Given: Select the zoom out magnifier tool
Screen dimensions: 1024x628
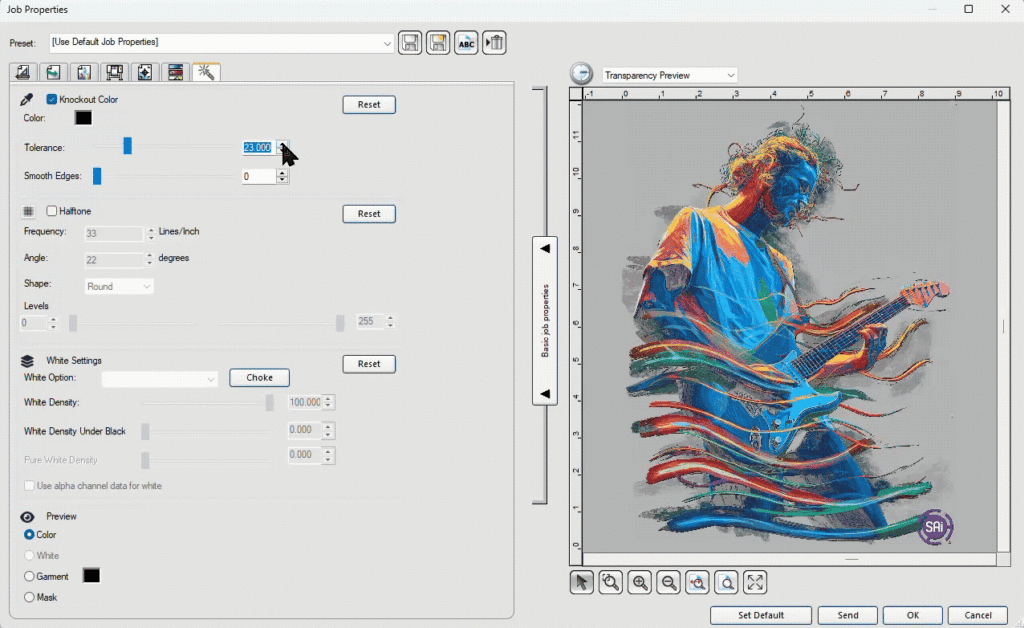Looking at the screenshot, I should tap(668, 582).
